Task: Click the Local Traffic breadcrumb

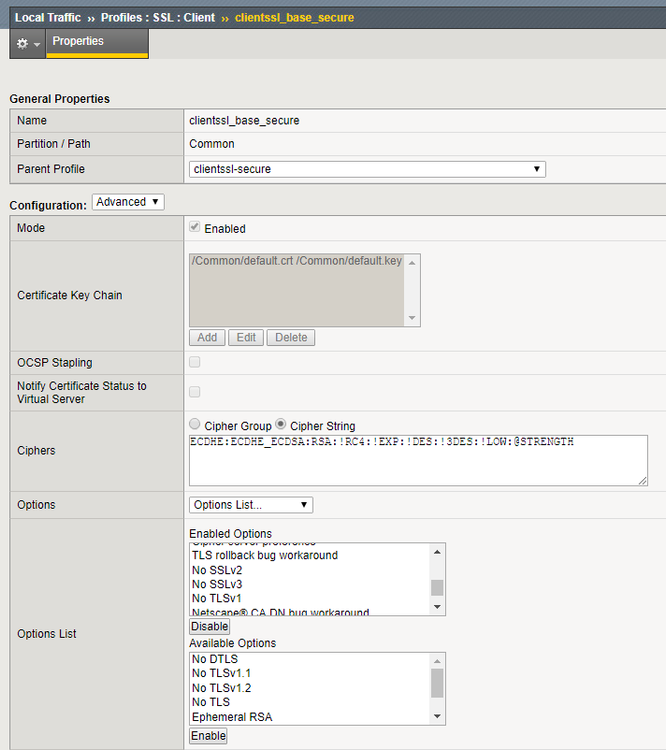Action: (x=47, y=17)
